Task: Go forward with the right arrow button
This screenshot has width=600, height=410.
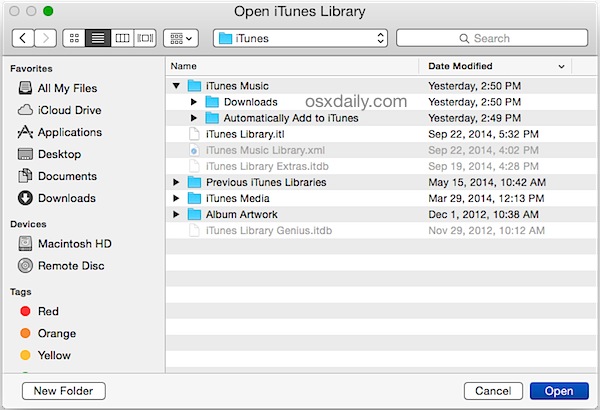Action: pyautogui.click(x=46, y=38)
